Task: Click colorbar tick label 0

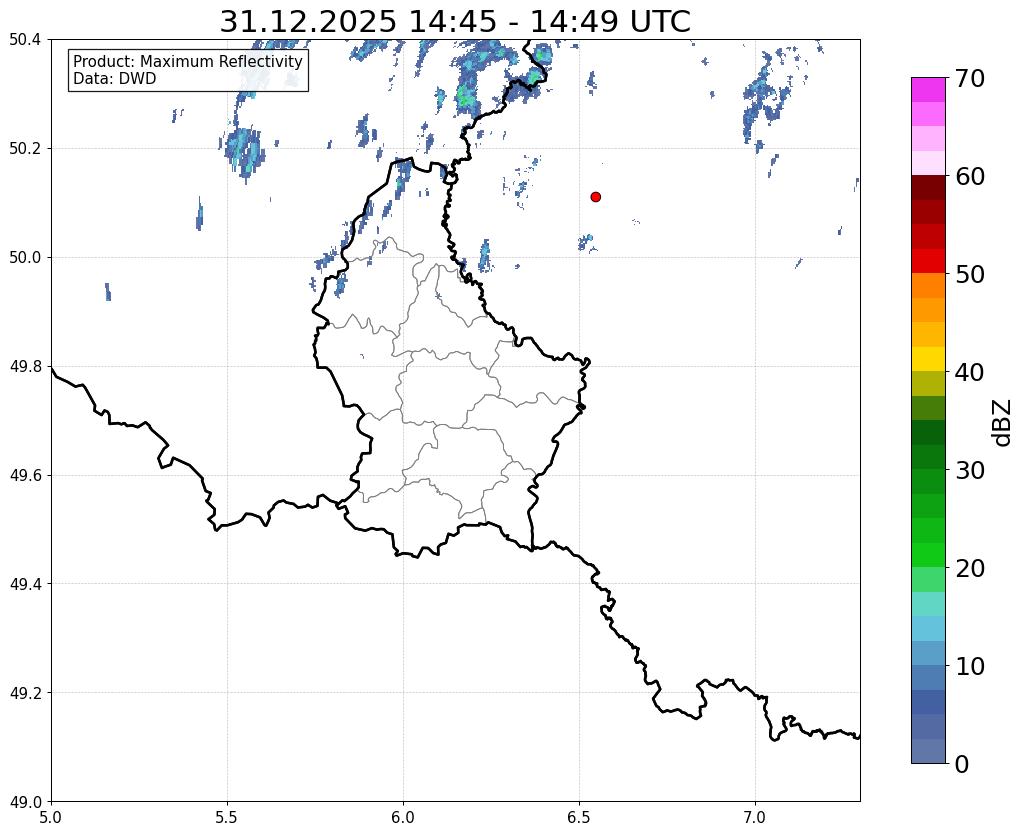Action: 962,764
